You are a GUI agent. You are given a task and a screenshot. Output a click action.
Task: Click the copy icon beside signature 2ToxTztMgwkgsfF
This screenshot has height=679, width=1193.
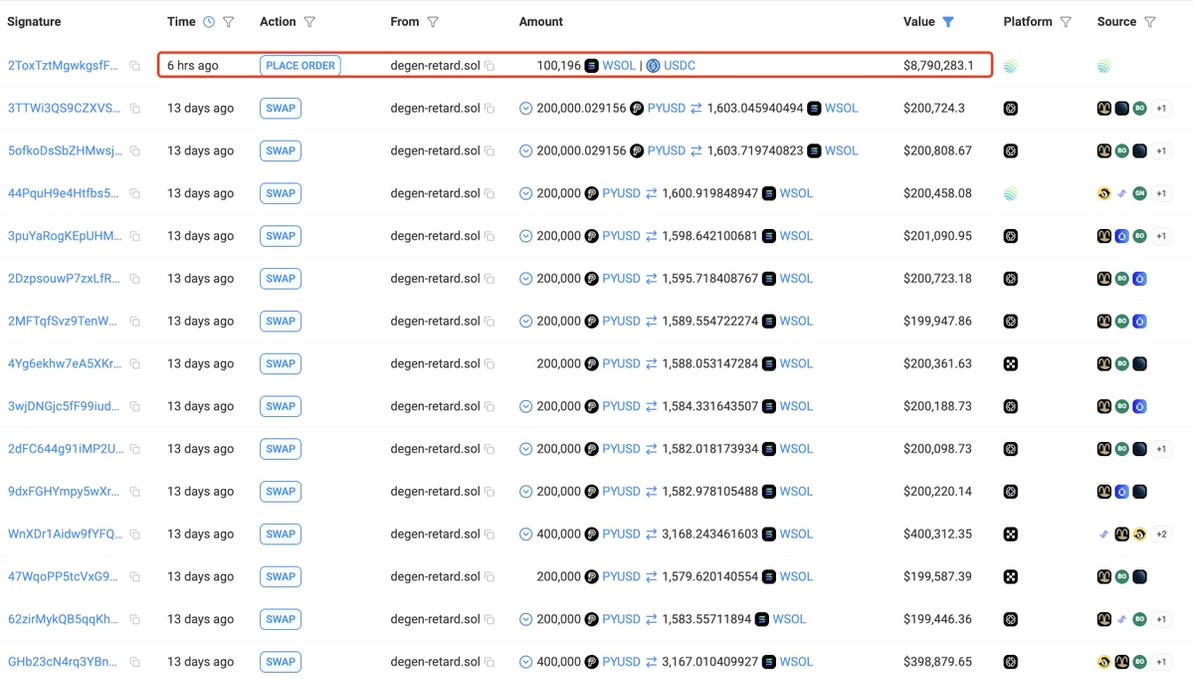click(136, 64)
